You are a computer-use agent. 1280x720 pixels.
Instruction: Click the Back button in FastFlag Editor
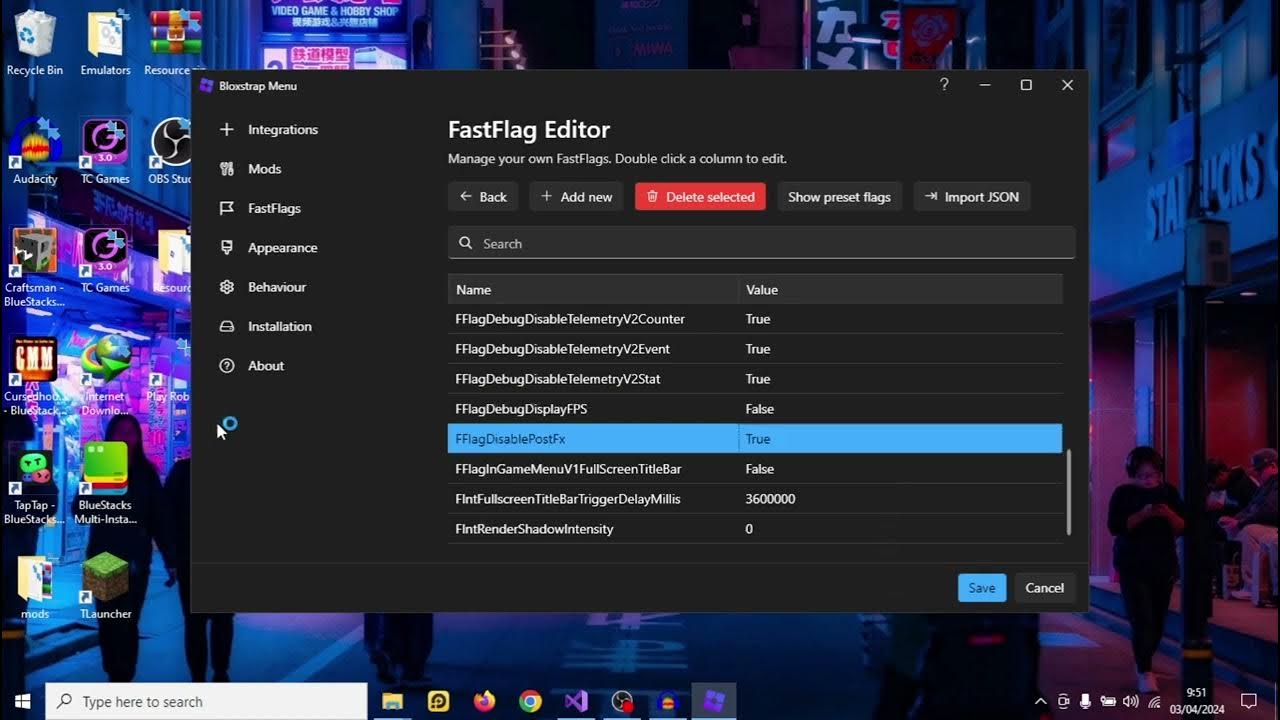point(483,197)
